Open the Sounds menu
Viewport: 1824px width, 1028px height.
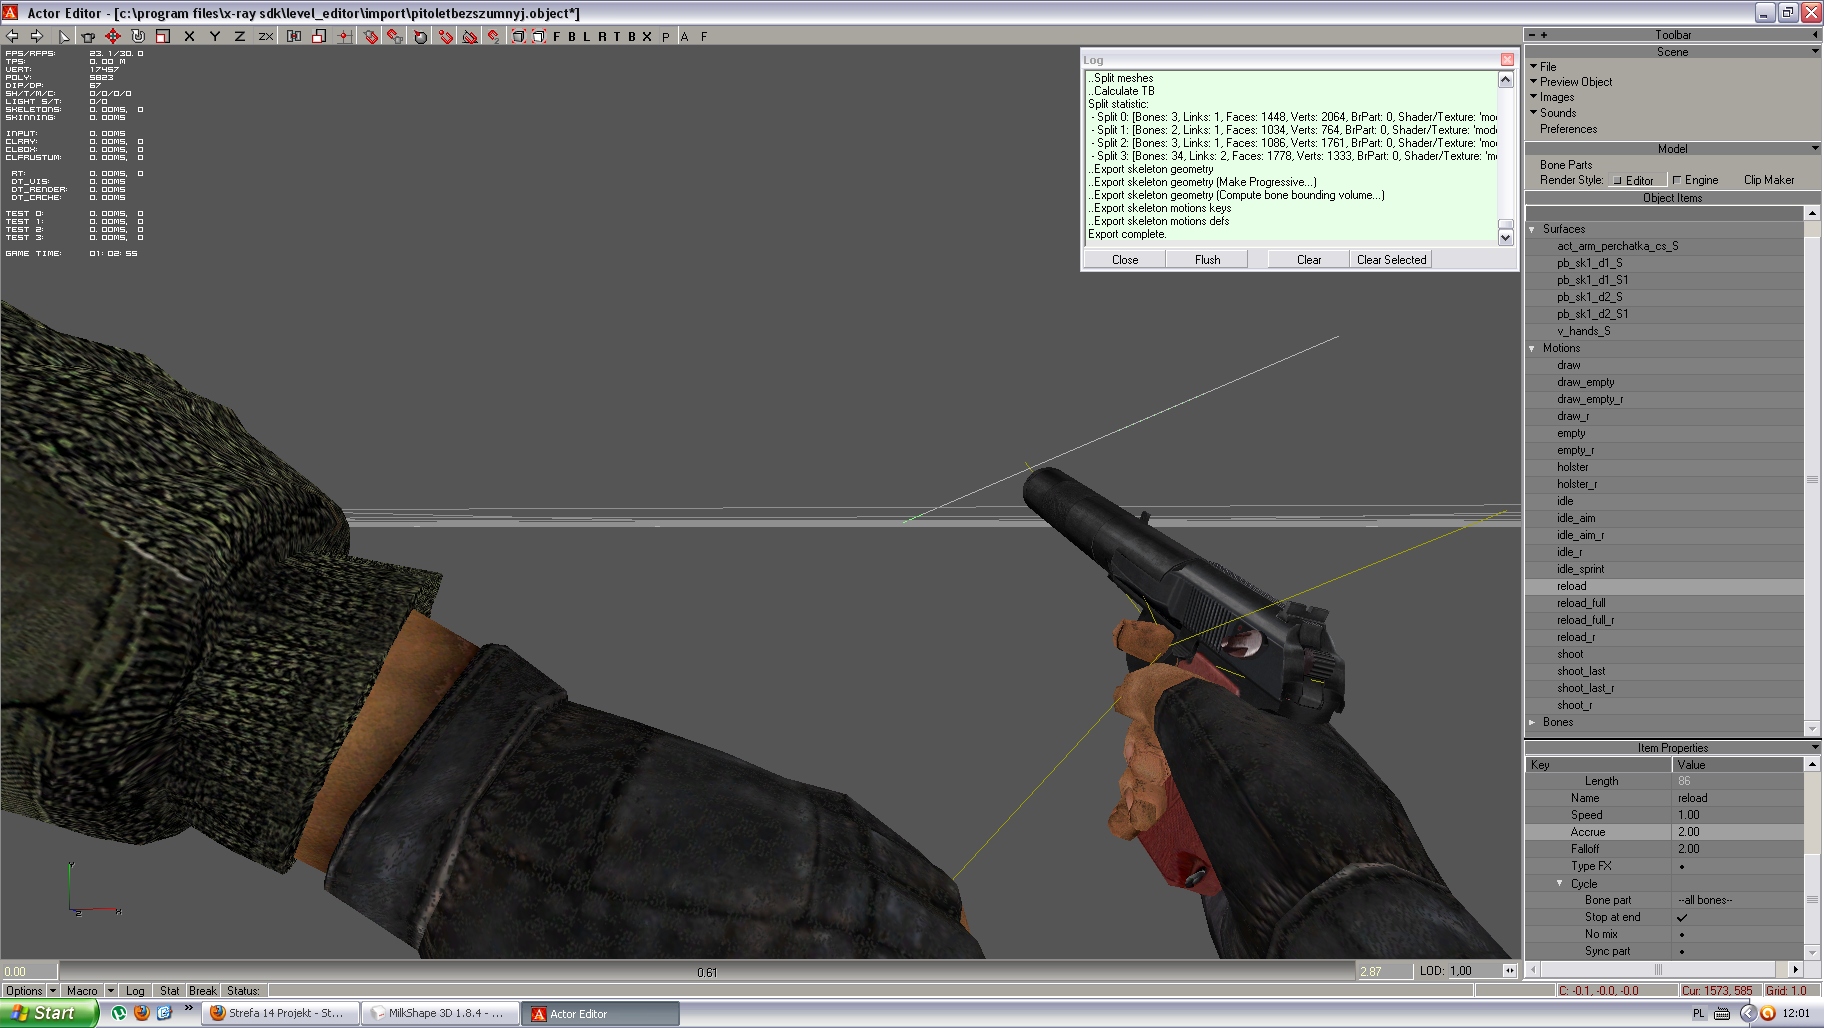pyautogui.click(x=1558, y=113)
